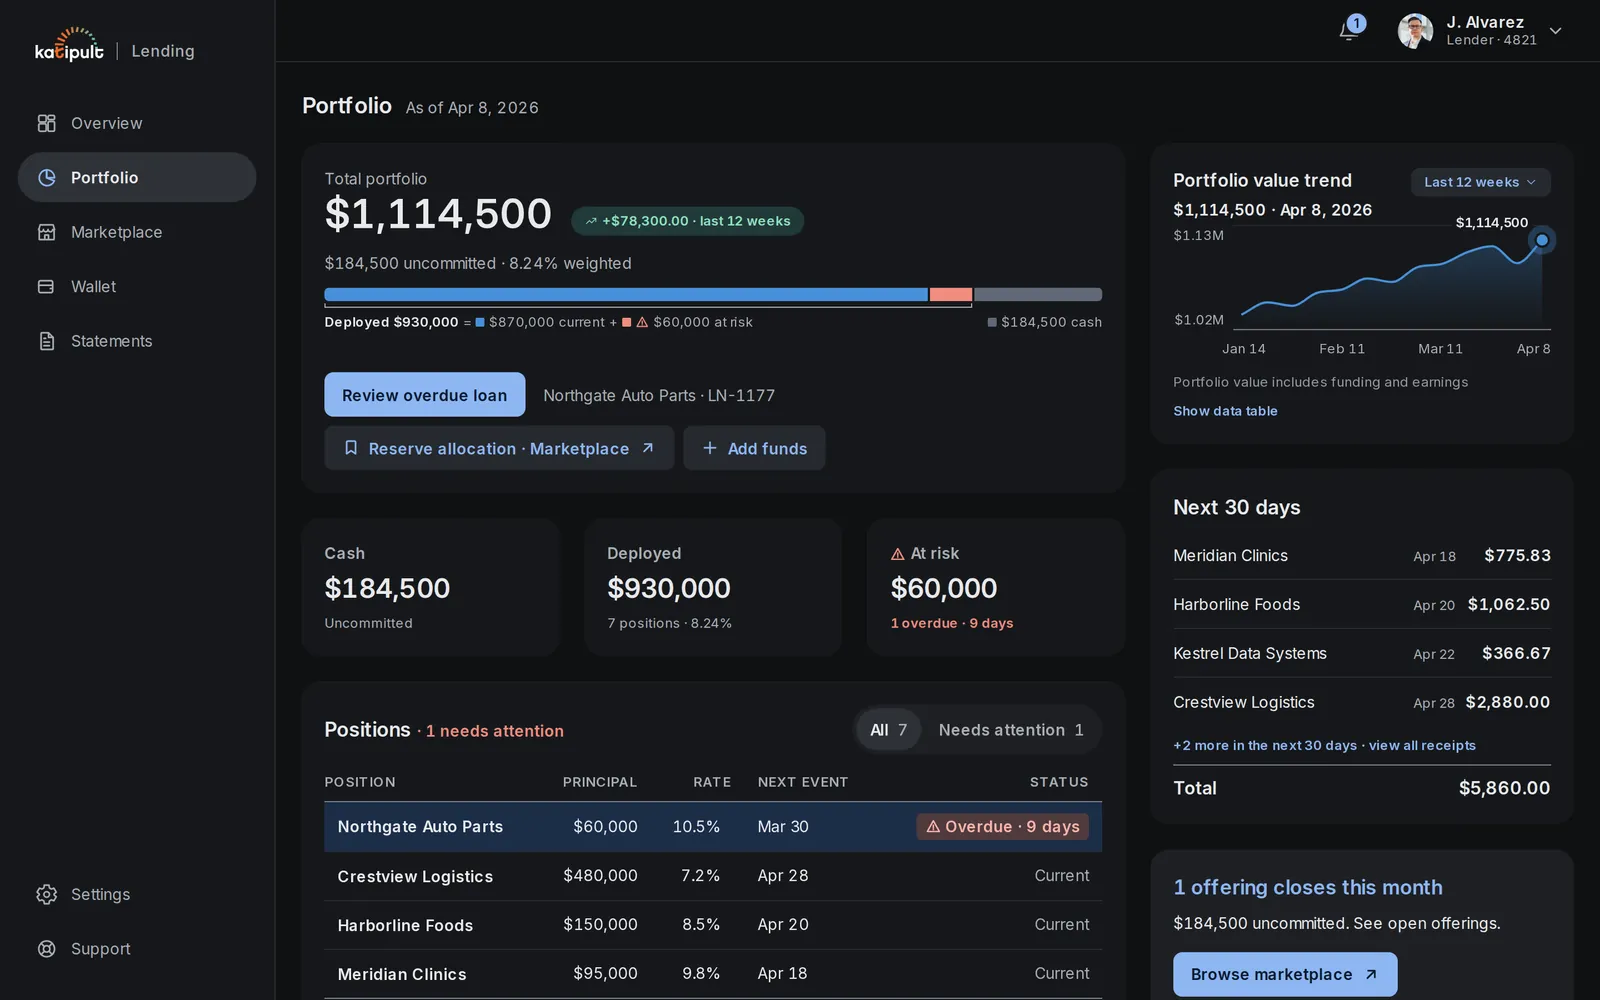
Task: Click the Statements document icon
Action: point(47,341)
